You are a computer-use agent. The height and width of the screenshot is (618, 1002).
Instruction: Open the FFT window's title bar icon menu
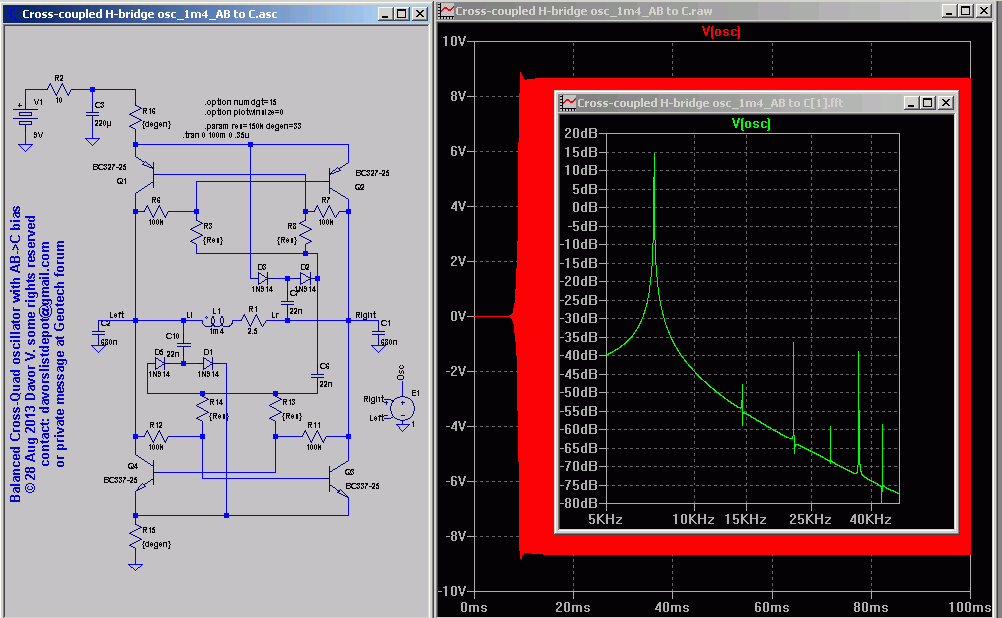coord(568,103)
